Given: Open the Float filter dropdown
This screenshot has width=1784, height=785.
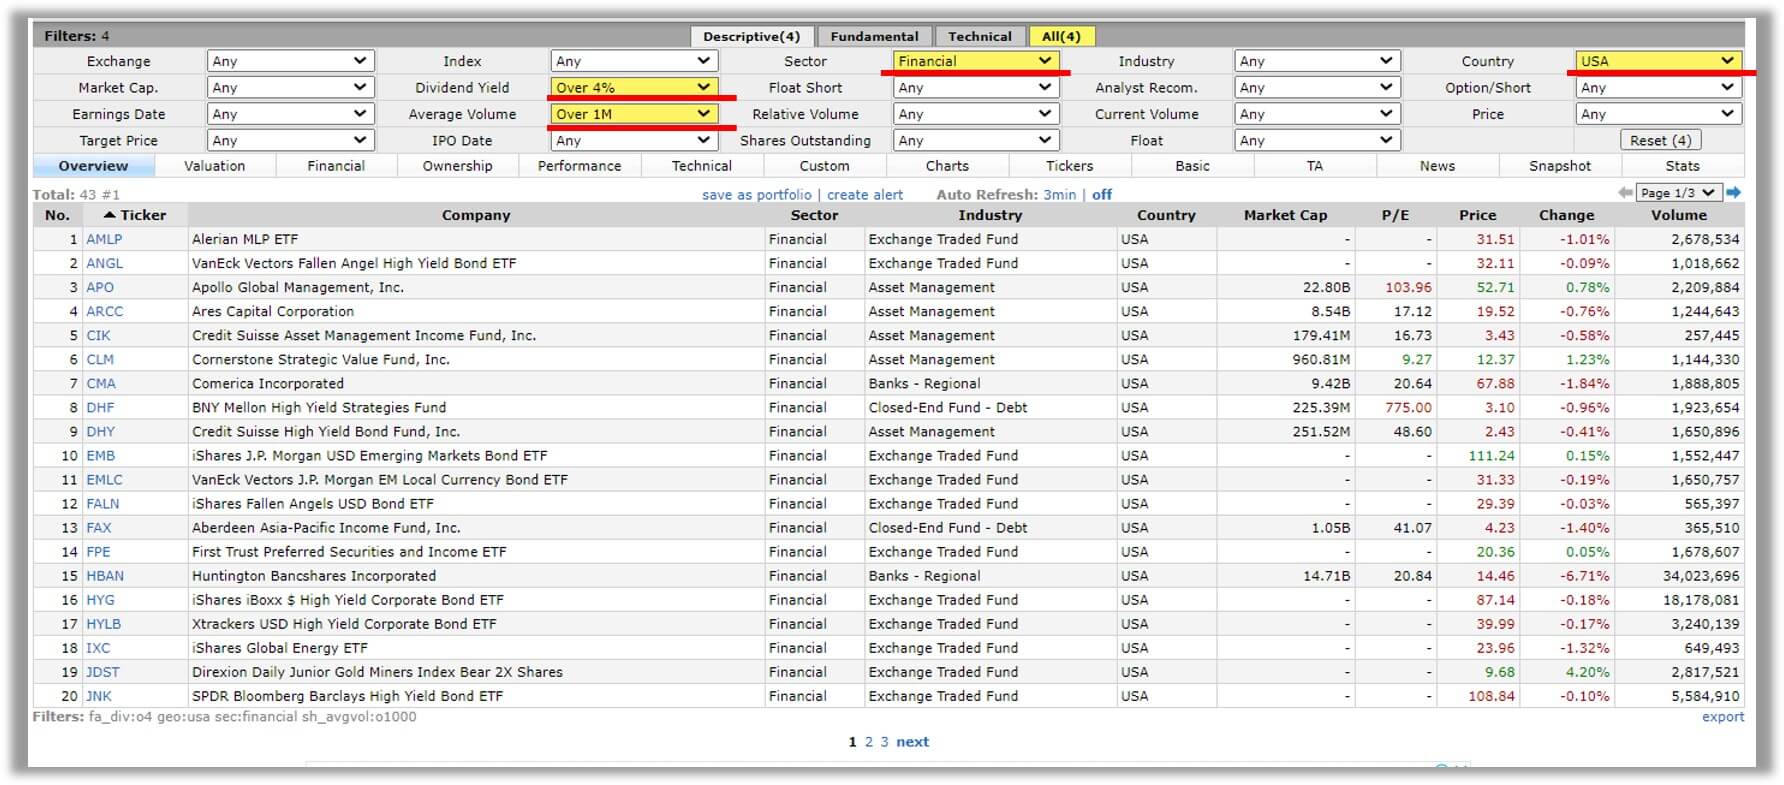Looking at the screenshot, I should [x=1317, y=141].
